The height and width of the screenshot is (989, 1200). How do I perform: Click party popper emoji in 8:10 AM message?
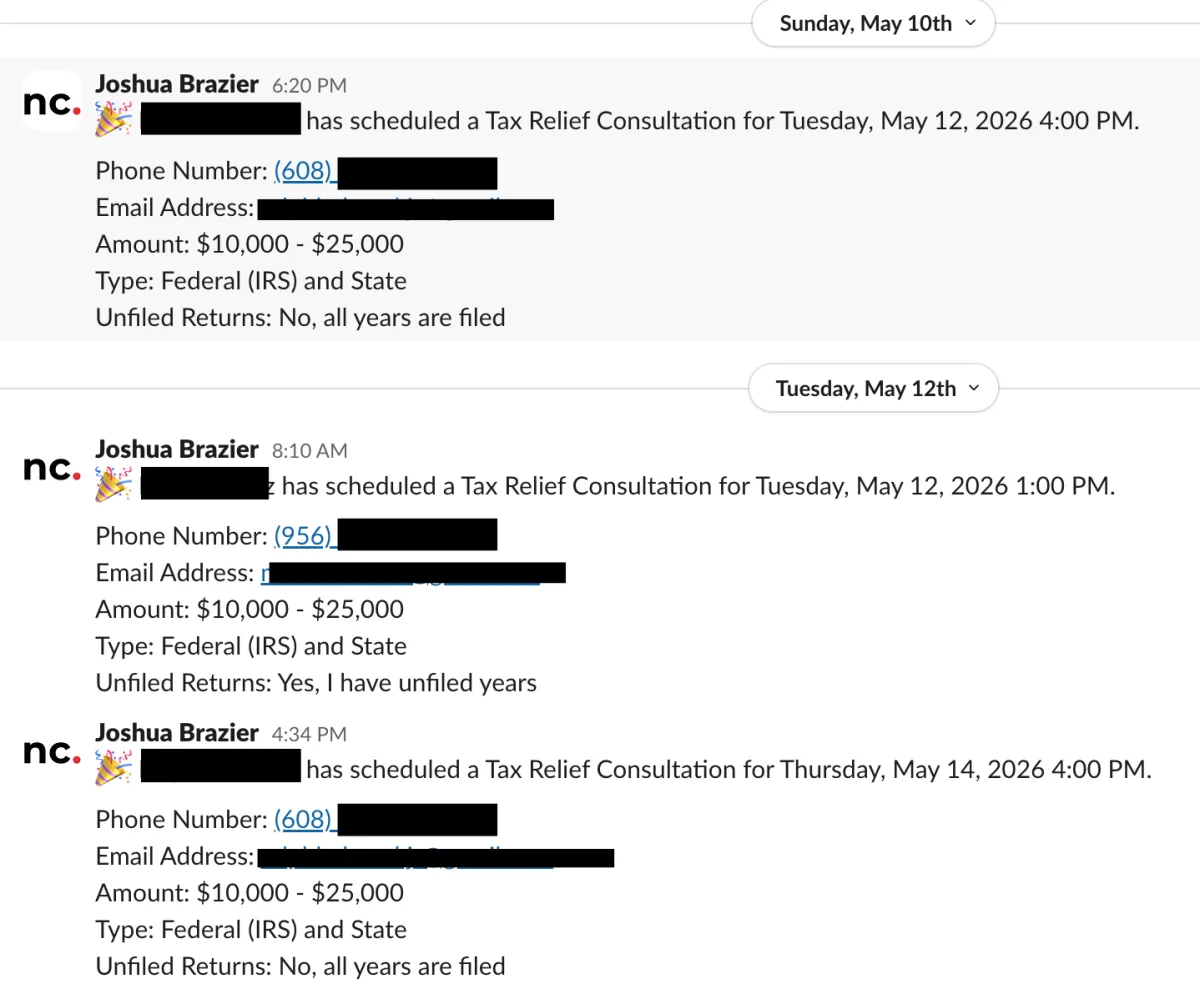[x=114, y=486]
